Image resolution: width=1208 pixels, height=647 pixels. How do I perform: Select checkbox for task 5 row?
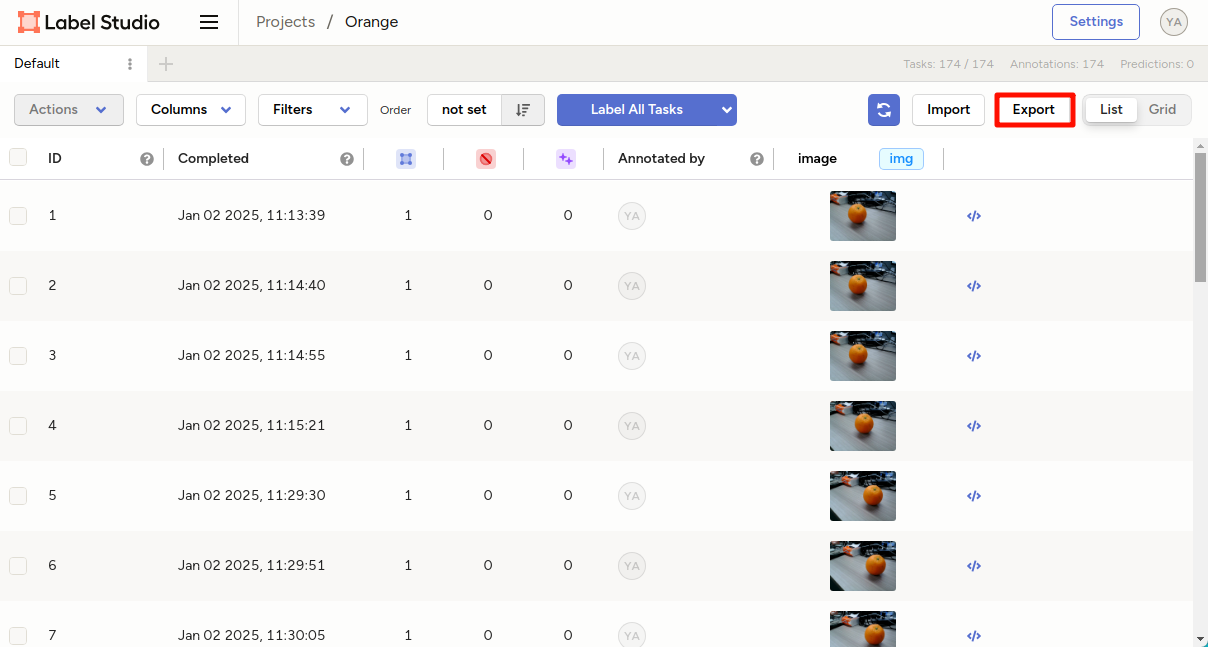point(18,496)
